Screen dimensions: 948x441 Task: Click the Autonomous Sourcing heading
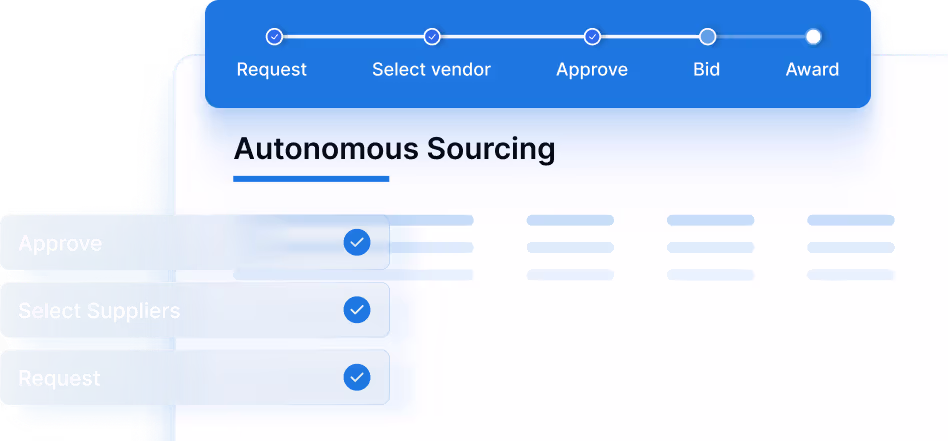394,150
